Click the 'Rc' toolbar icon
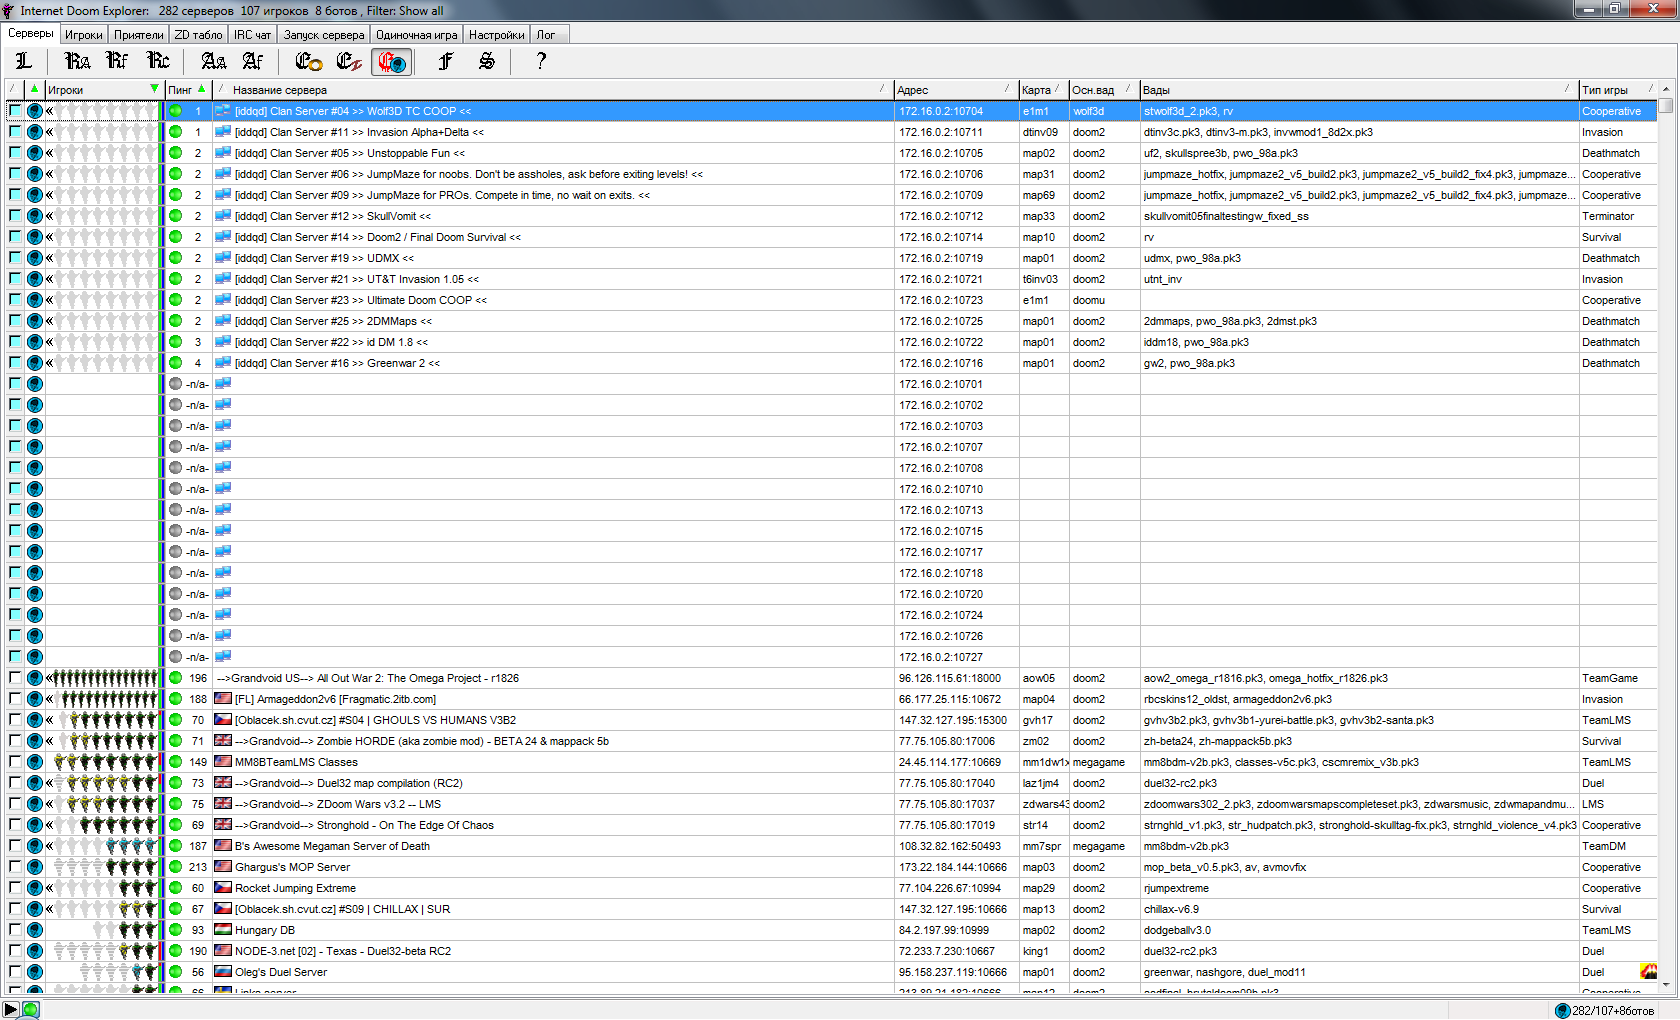This screenshot has width=1680, height=1020. [x=158, y=62]
